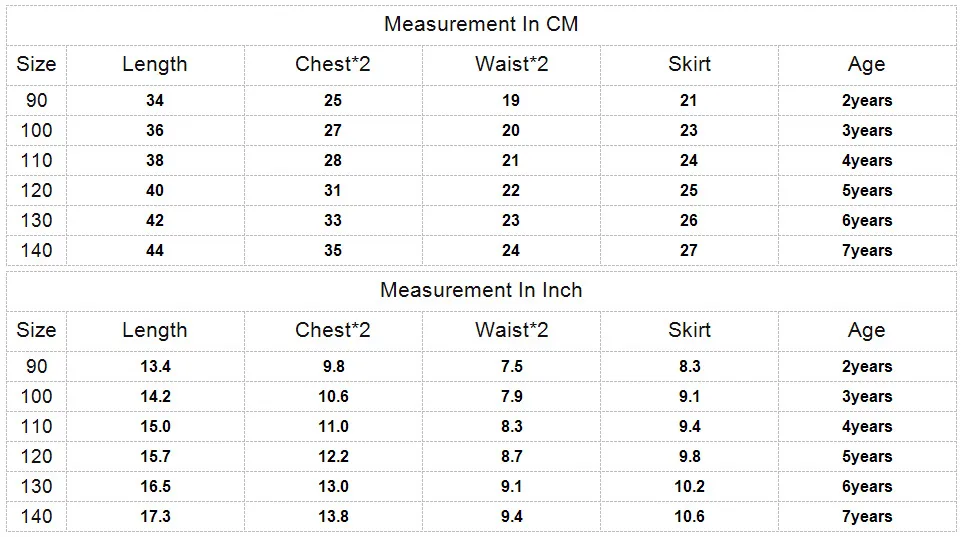This screenshot has width=962, height=537.
Task: Select skirt value 10.2 for size 130
Action: pos(690,486)
